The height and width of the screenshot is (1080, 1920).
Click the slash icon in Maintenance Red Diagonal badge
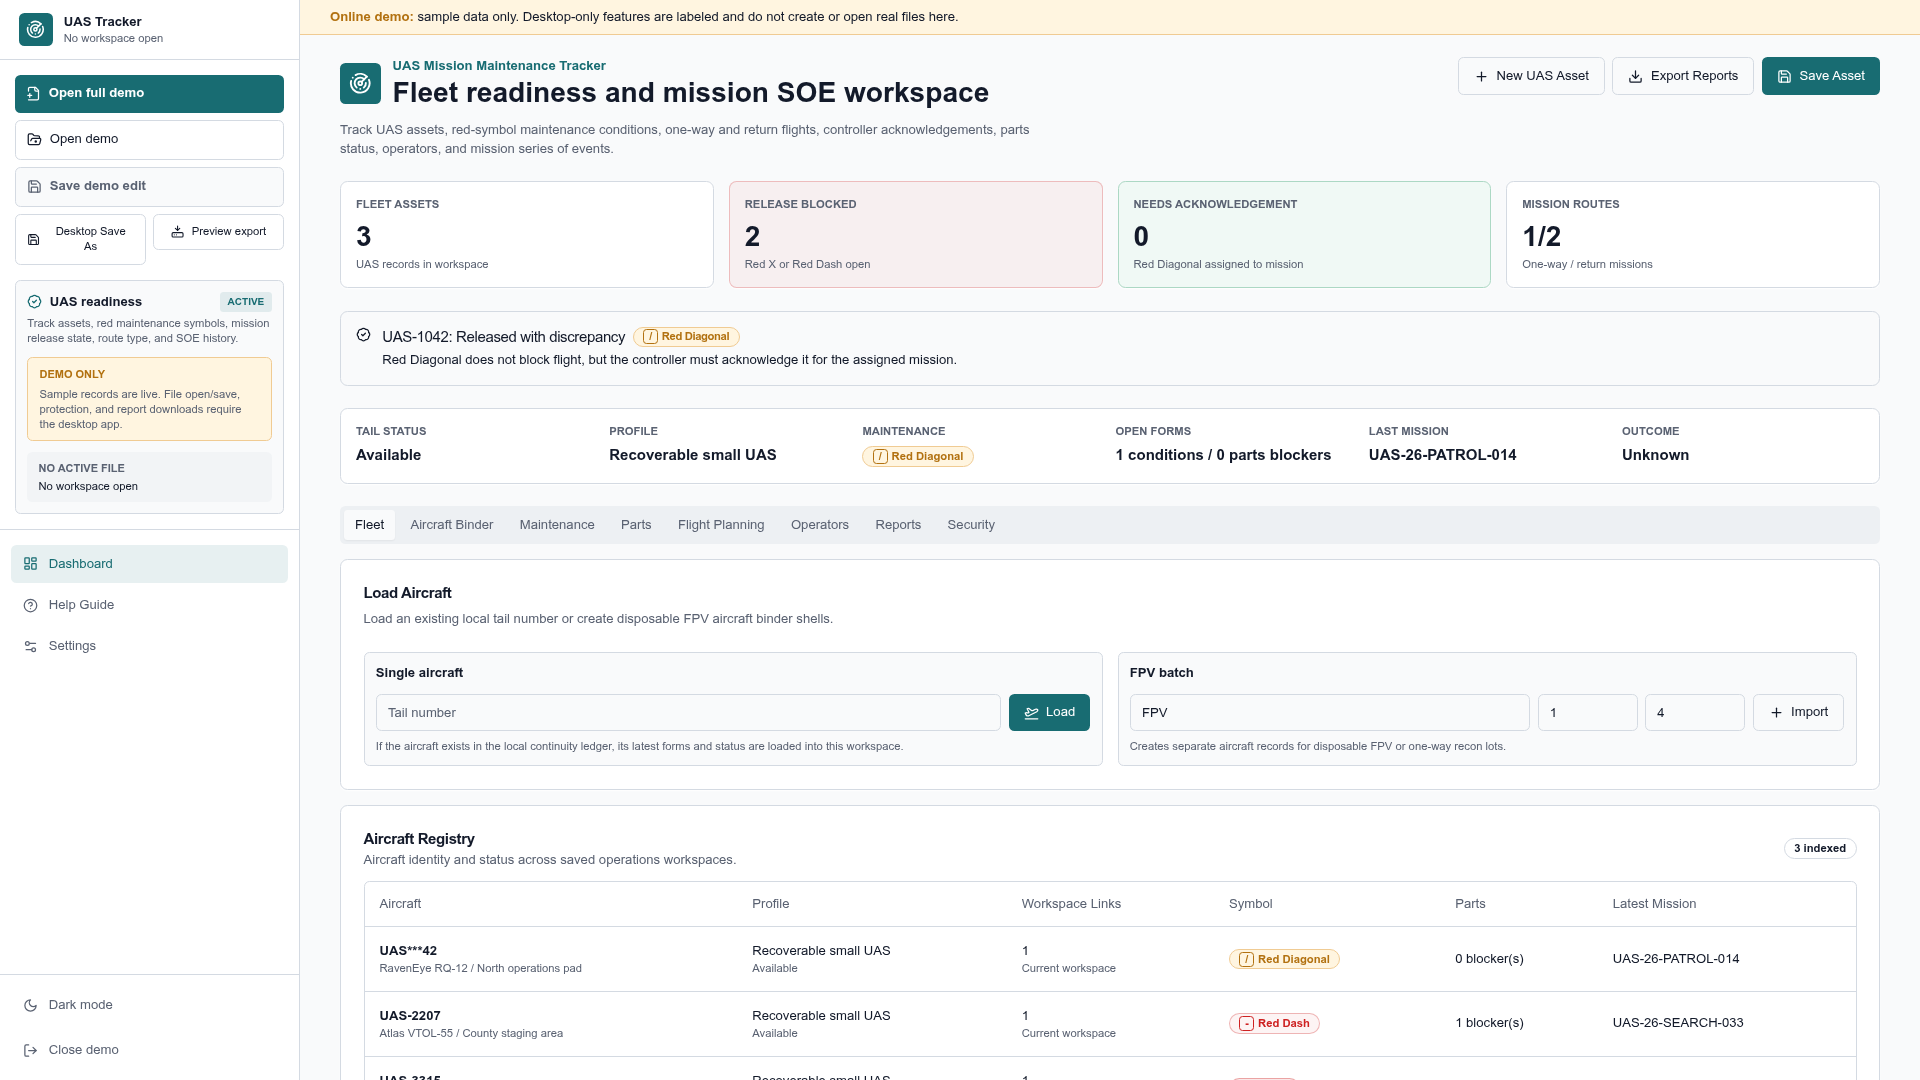click(880, 456)
